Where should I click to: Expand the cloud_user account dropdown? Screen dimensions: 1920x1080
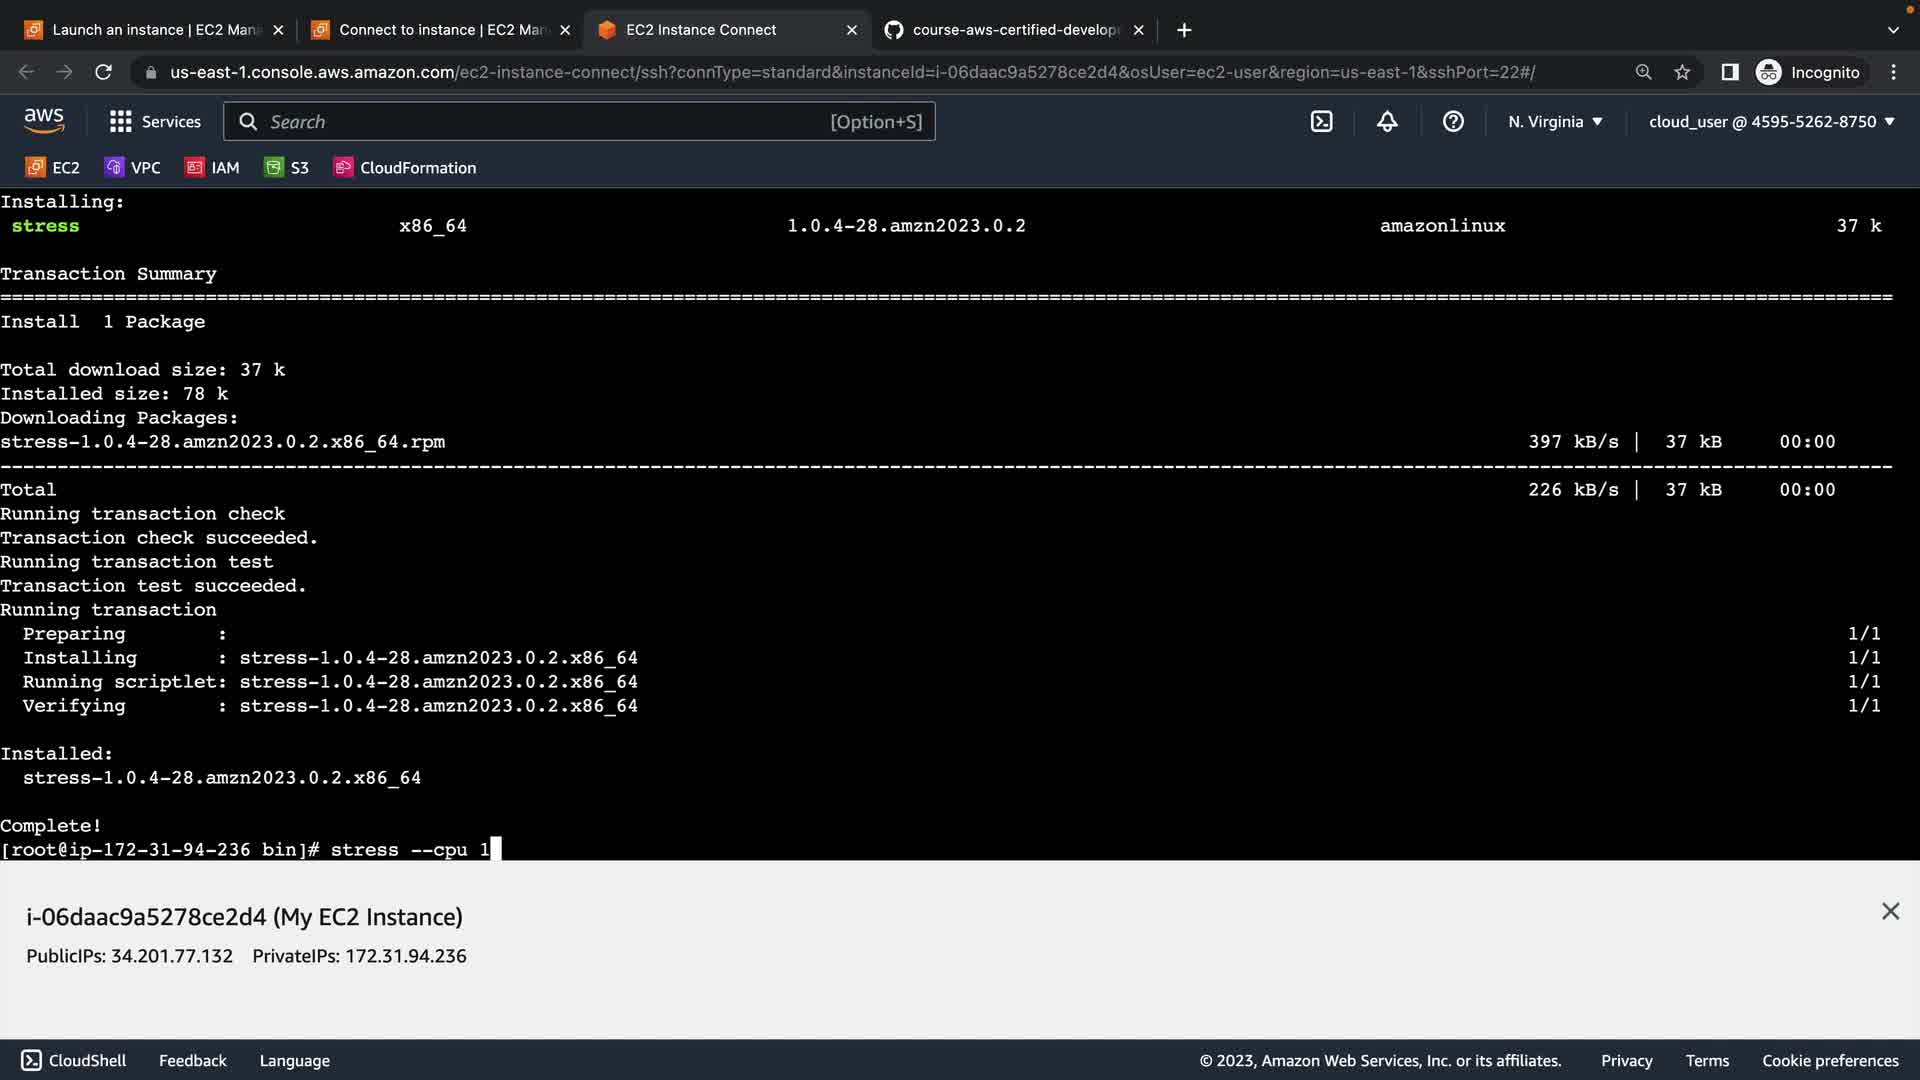click(x=1771, y=121)
